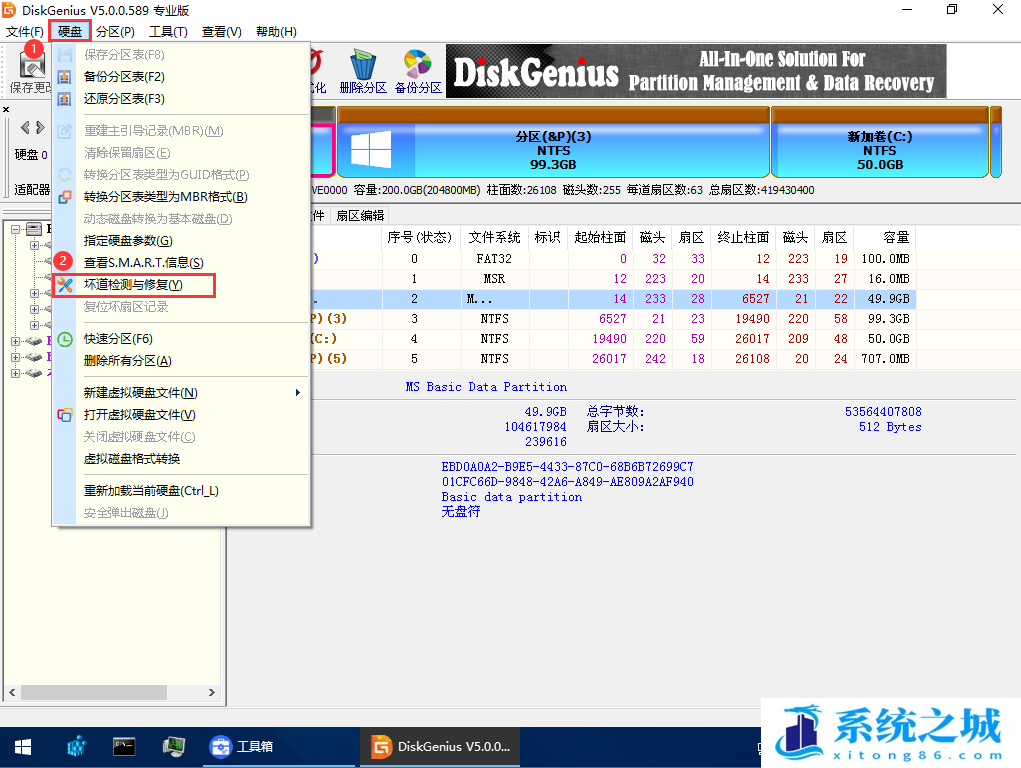Select 清除保留扇区(E) menu entry
Viewport: 1021px width, 768px height.
[x=181, y=153]
